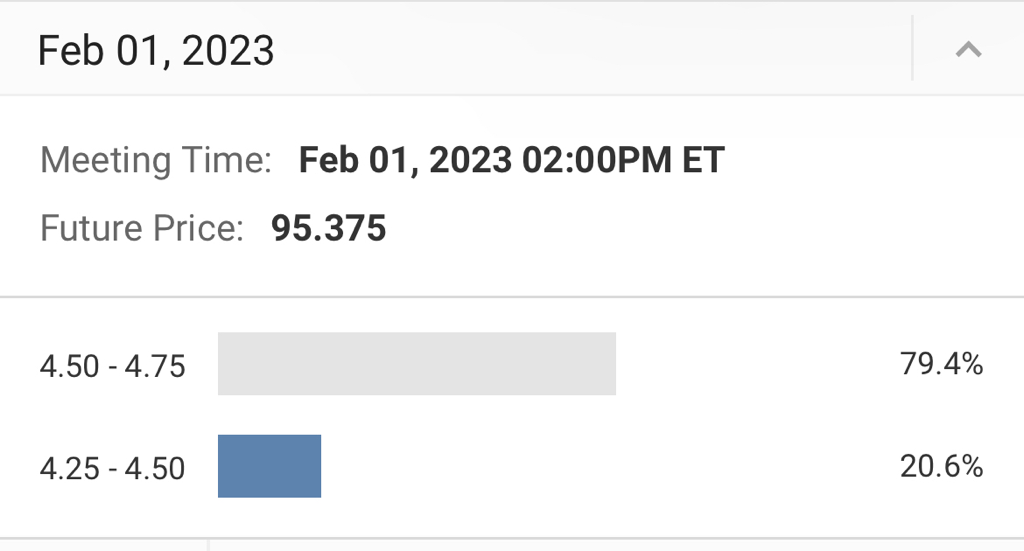
Task: Select the 4.50 - 4.75 rate range label
Action: tap(113, 366)
